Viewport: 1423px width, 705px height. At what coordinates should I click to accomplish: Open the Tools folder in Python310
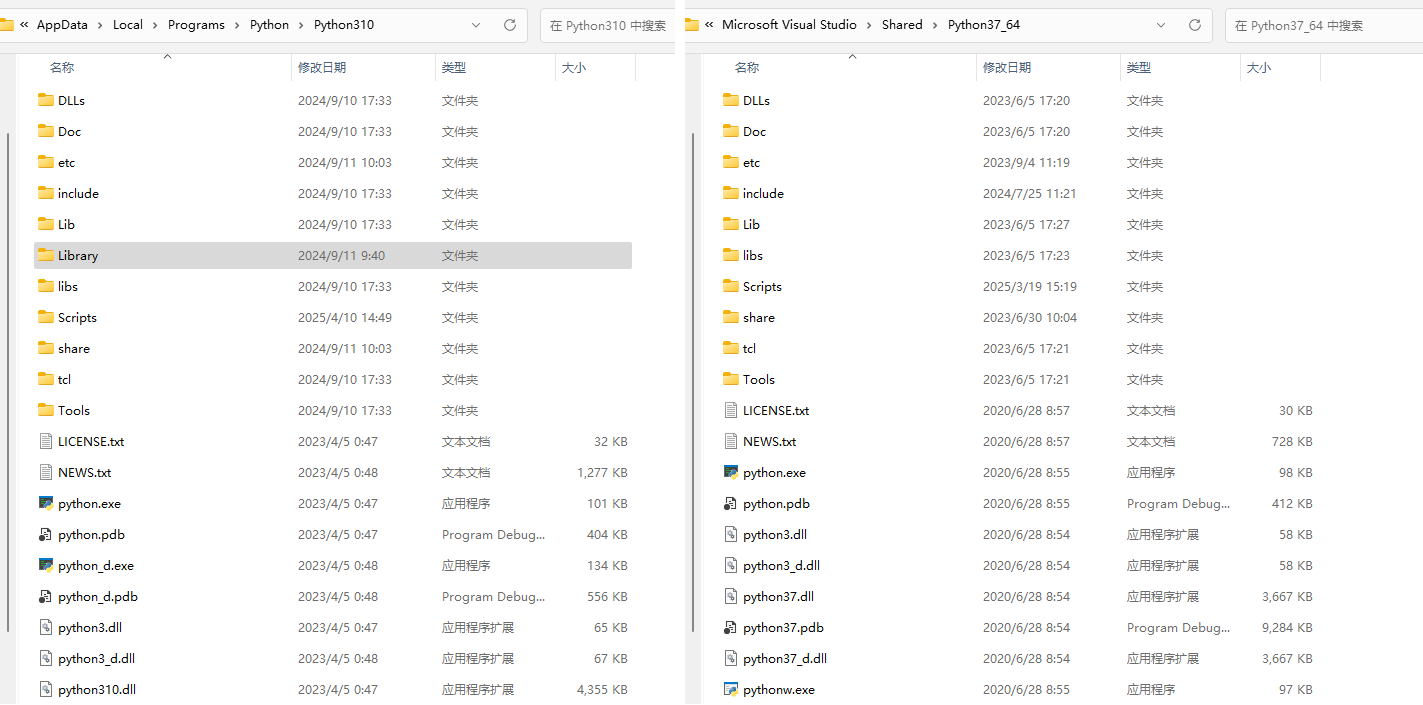pos(73,410)
